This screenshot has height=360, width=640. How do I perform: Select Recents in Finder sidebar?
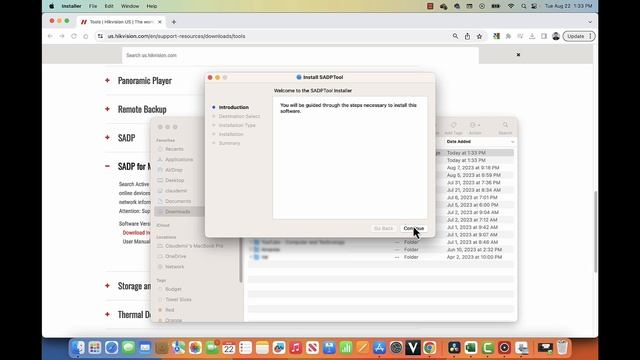click(x=174, y=149)
